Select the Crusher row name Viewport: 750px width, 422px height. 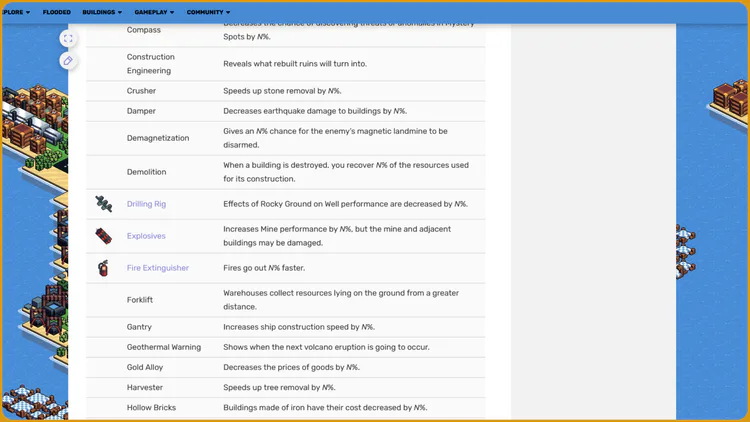pos(141,91)
